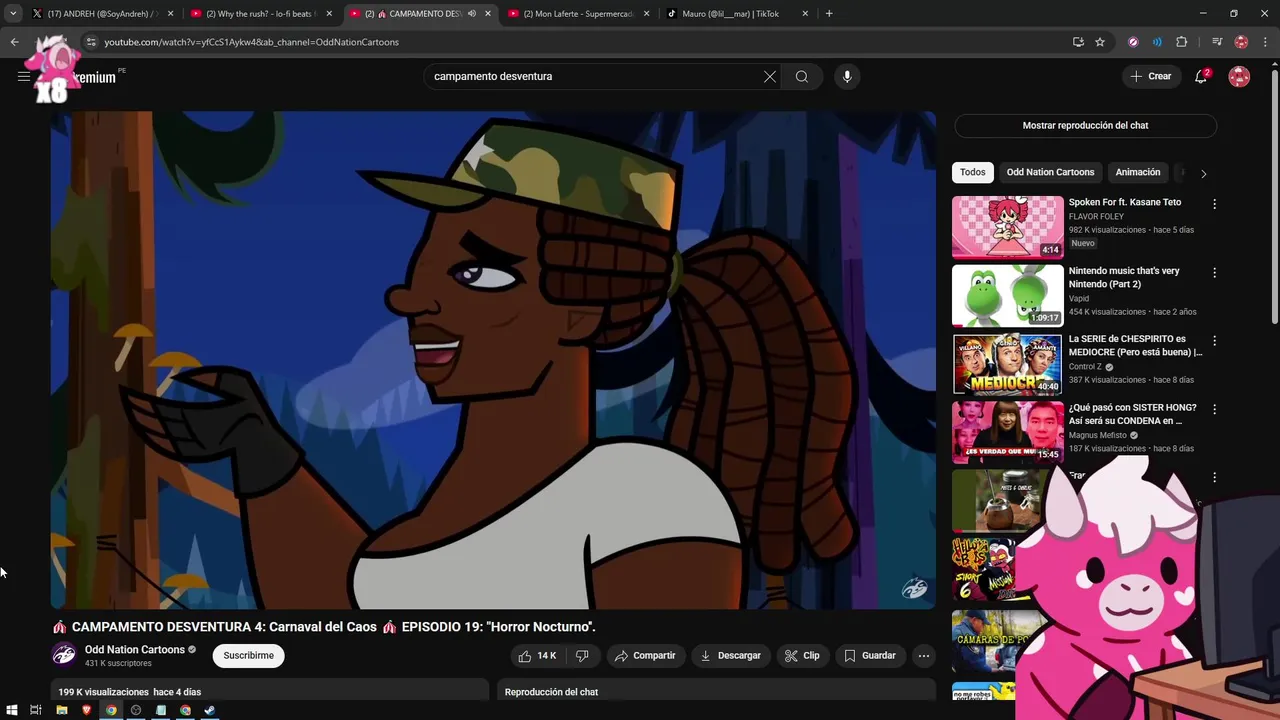Open the YouTube hamburger guide menu
Screen dimensions: 1280x720
(x=23, y=76)
